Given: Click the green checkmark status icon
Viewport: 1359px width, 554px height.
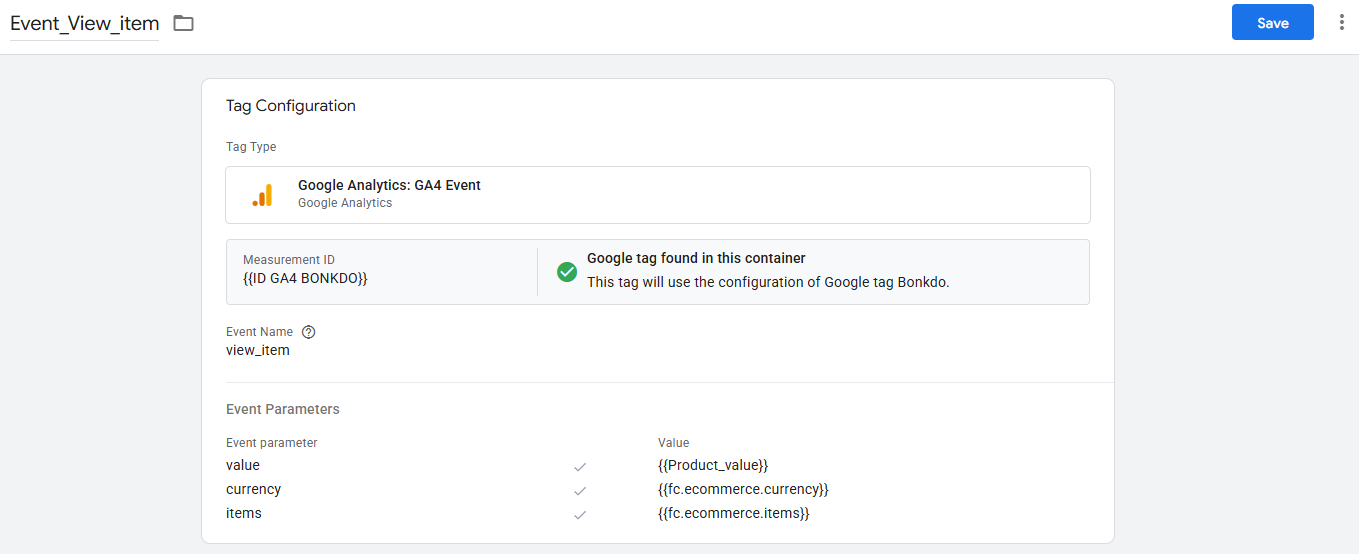Looking at the screenshot, I should tap(567, 272).
